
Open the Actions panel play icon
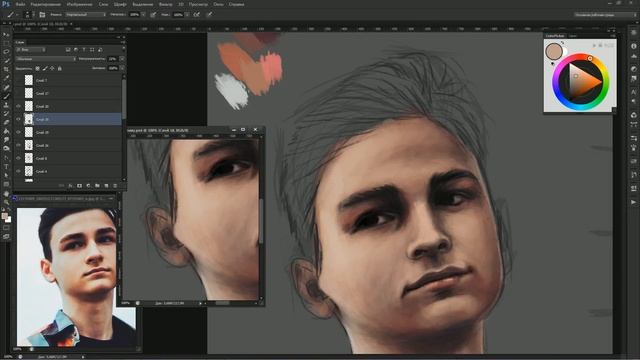click(x=633, y=202)
